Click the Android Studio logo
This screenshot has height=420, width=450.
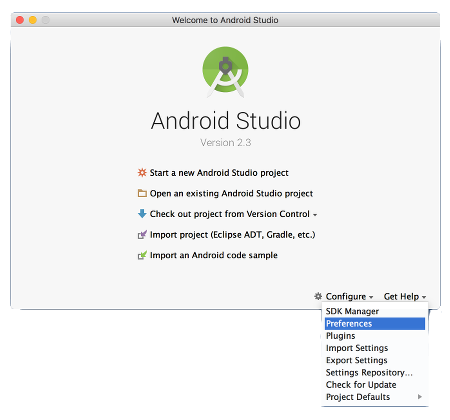click(225, 71)
